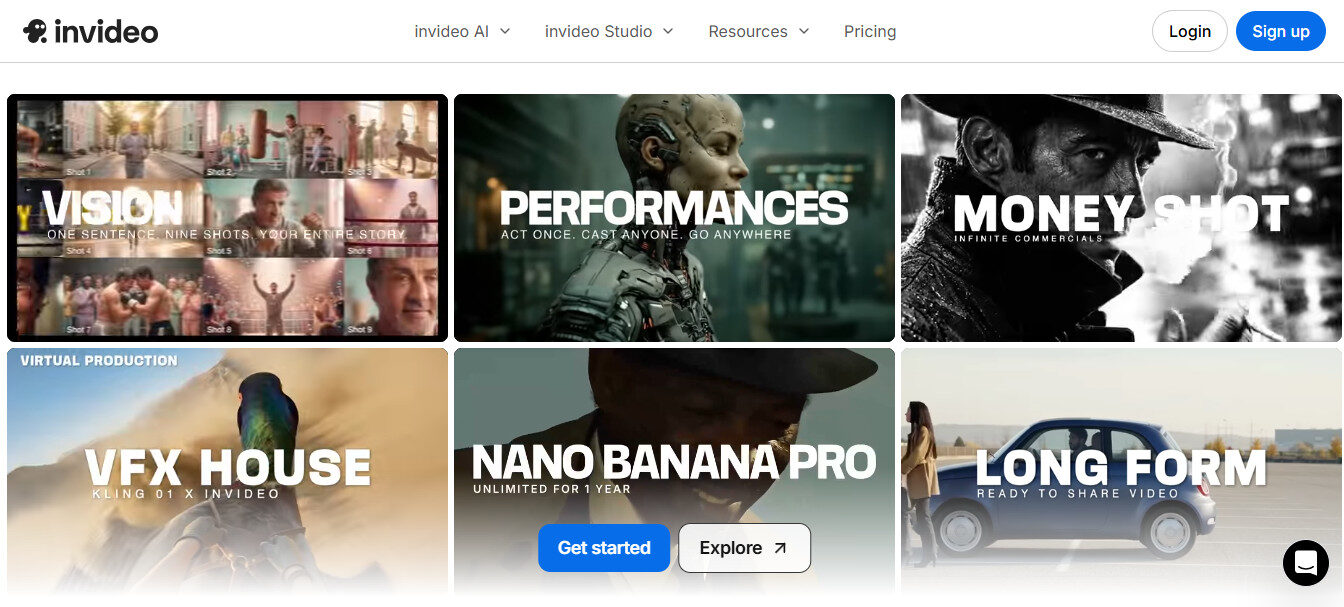Viewport: 1344px width, 607px height.
Task: Click the Sign up button
Action: click(x=1281, y=31)
